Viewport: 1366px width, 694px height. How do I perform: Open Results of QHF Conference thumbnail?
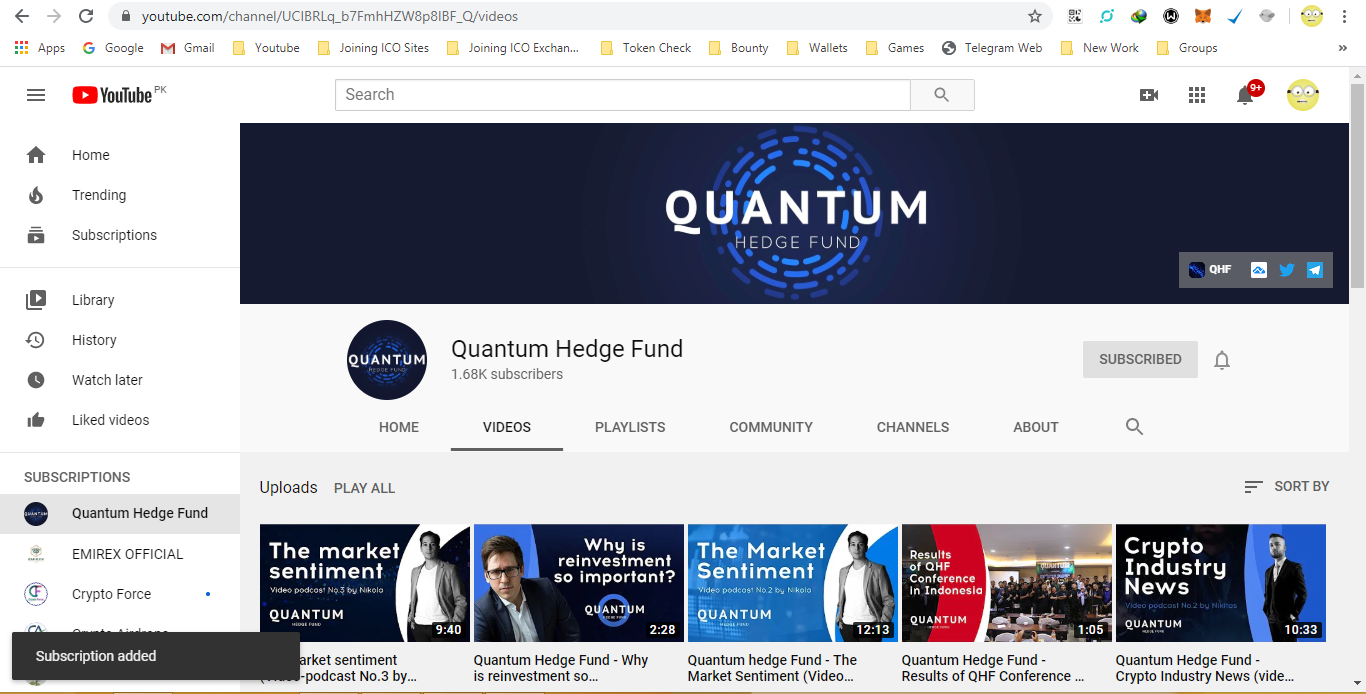(x=1007, y=583)
